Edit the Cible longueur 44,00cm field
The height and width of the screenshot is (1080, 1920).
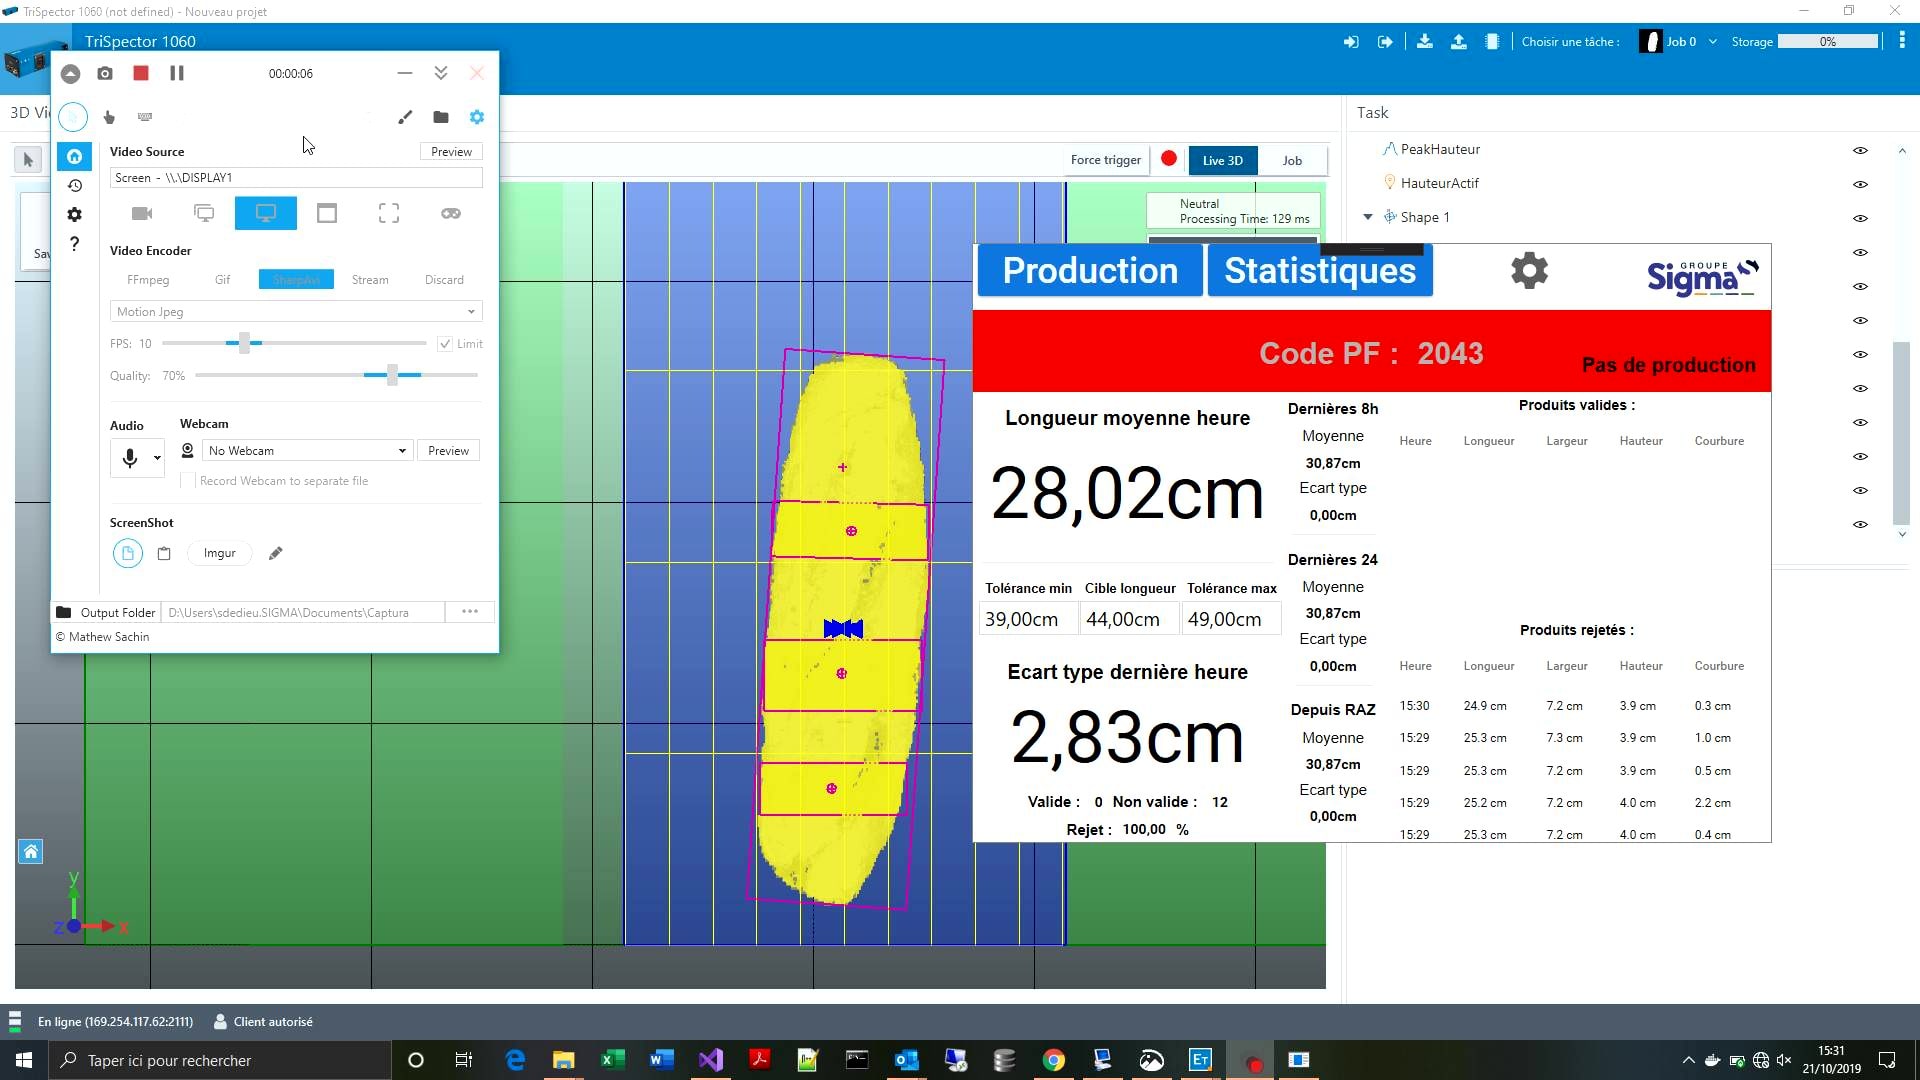tap(1129, 619)
